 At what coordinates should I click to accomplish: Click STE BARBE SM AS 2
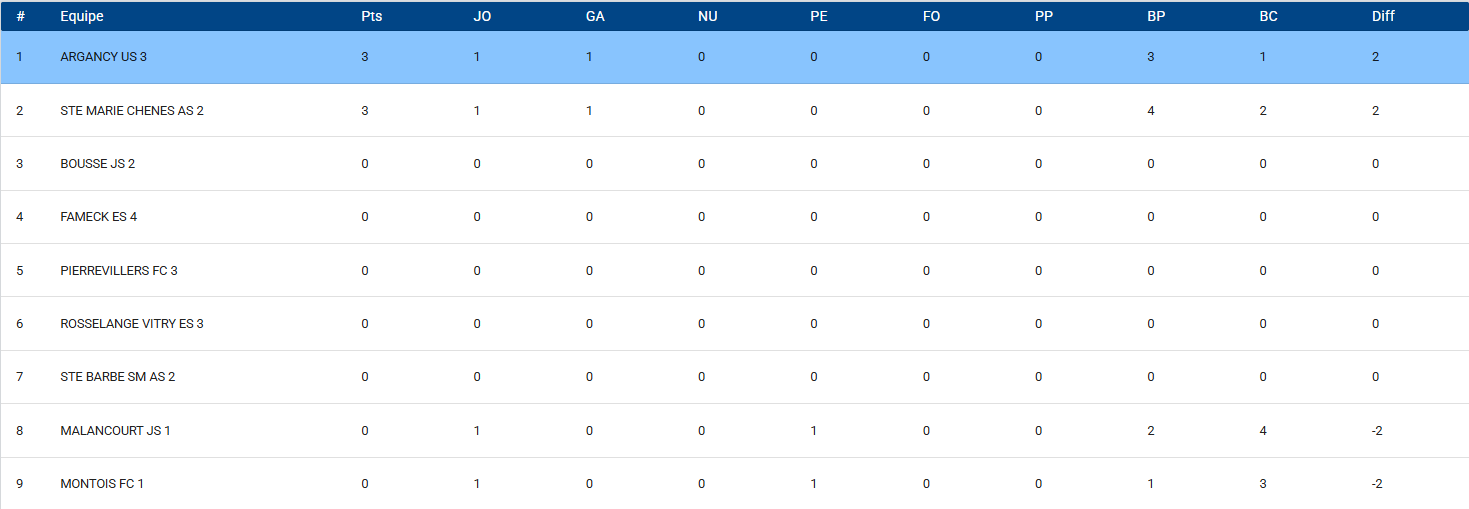pos(117,377)
